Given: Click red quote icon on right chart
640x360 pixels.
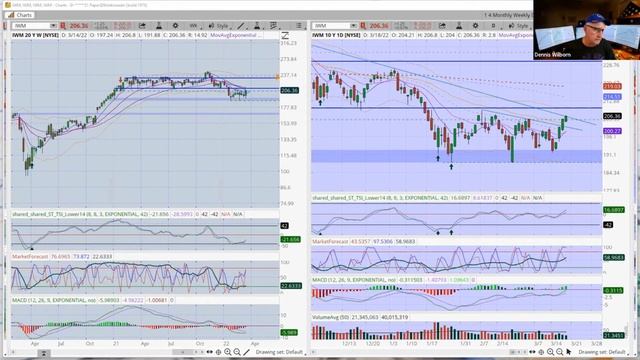Looking at the screenshot, I should 363,26.
